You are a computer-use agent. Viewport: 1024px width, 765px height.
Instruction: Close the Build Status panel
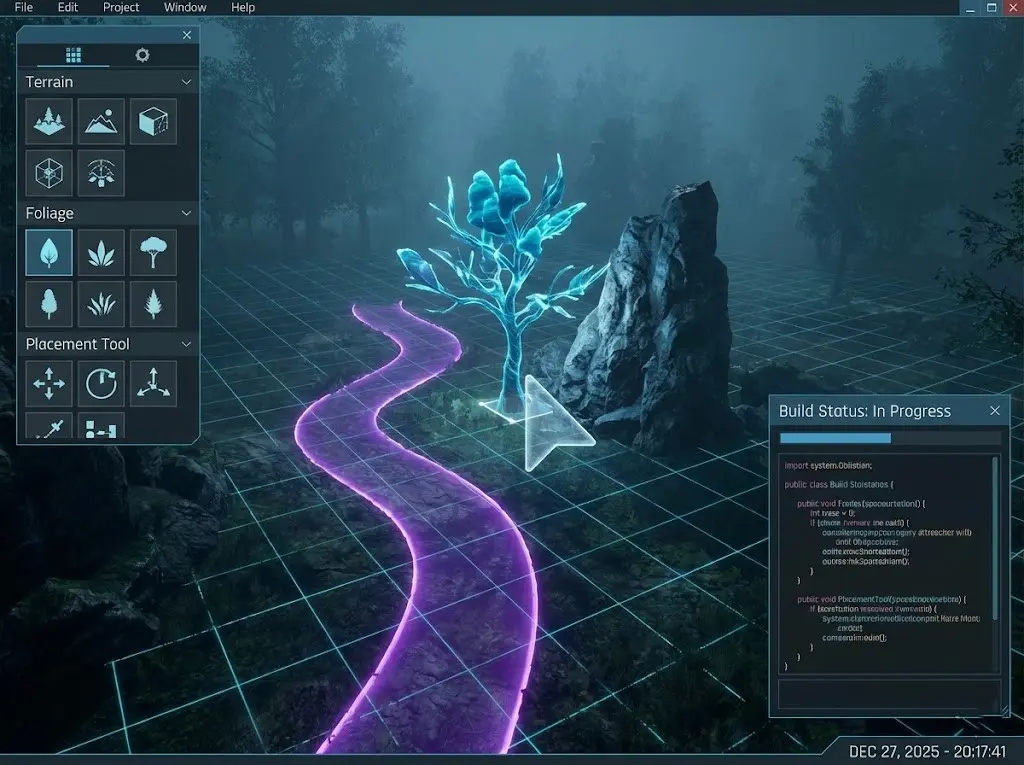[995, 411]
